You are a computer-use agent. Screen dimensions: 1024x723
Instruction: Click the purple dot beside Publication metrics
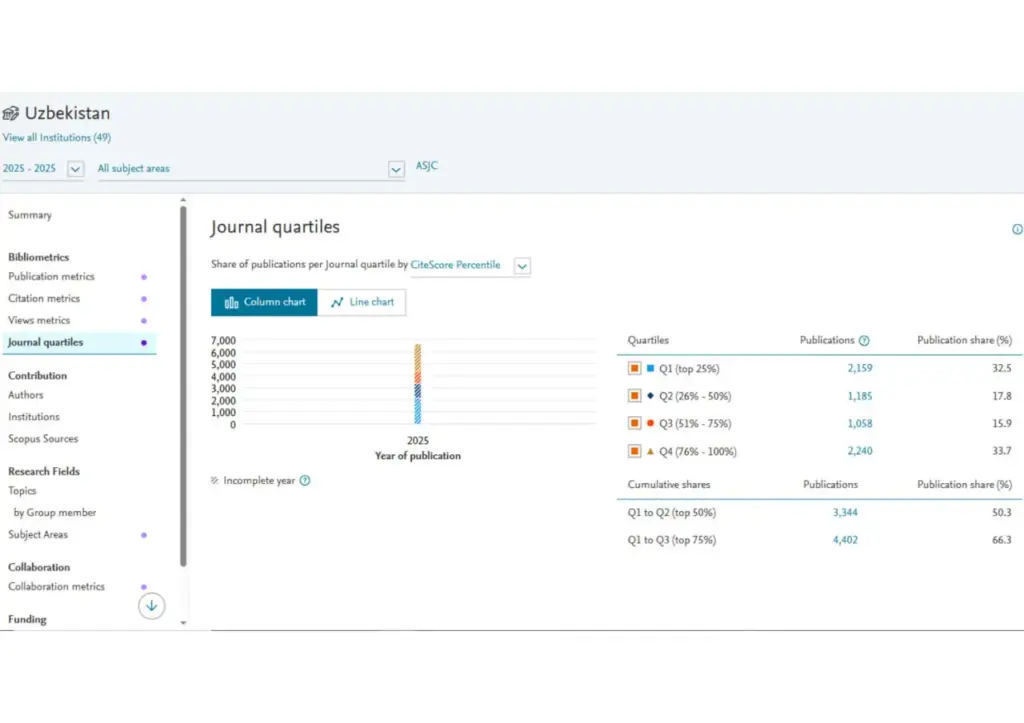tap(144, 277)
